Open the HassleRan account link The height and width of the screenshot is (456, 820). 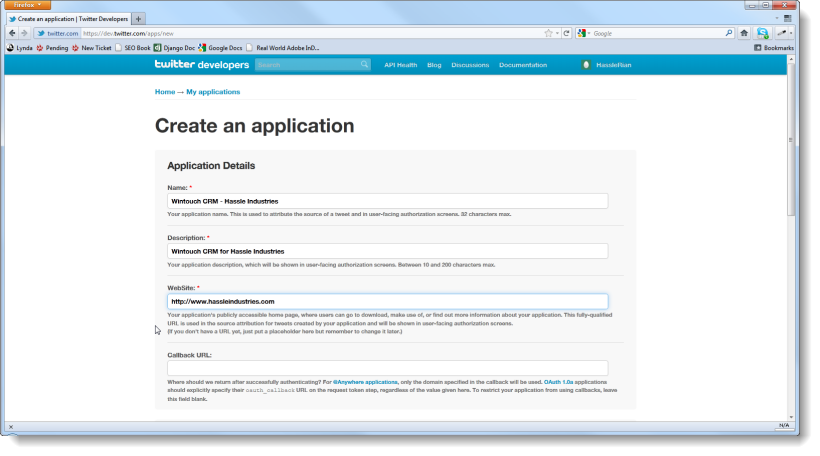click(614, 65)
